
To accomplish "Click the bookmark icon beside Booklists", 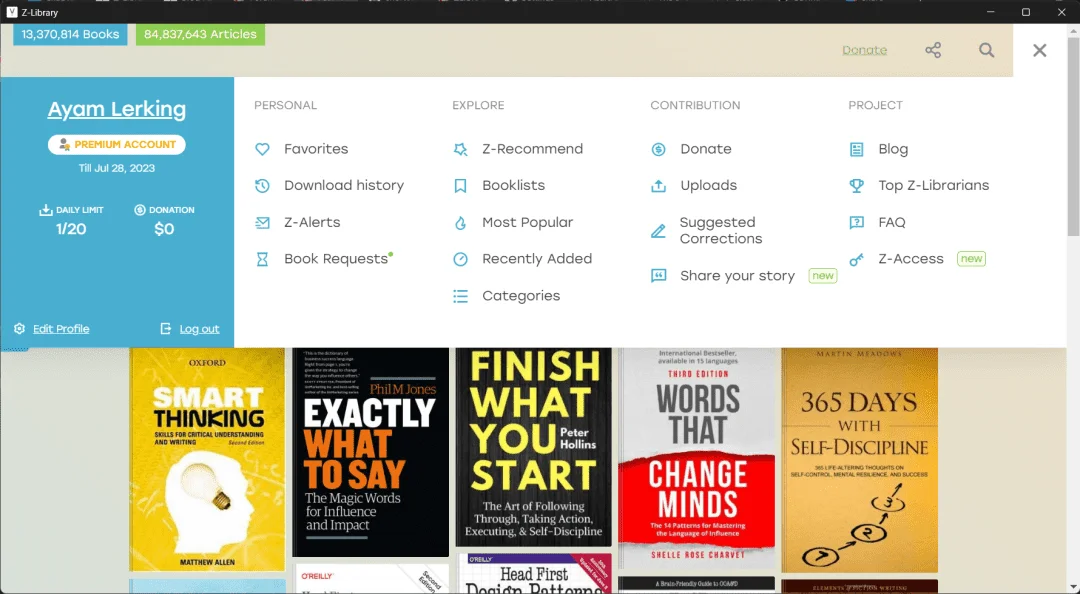I will [x=460, y=185].
